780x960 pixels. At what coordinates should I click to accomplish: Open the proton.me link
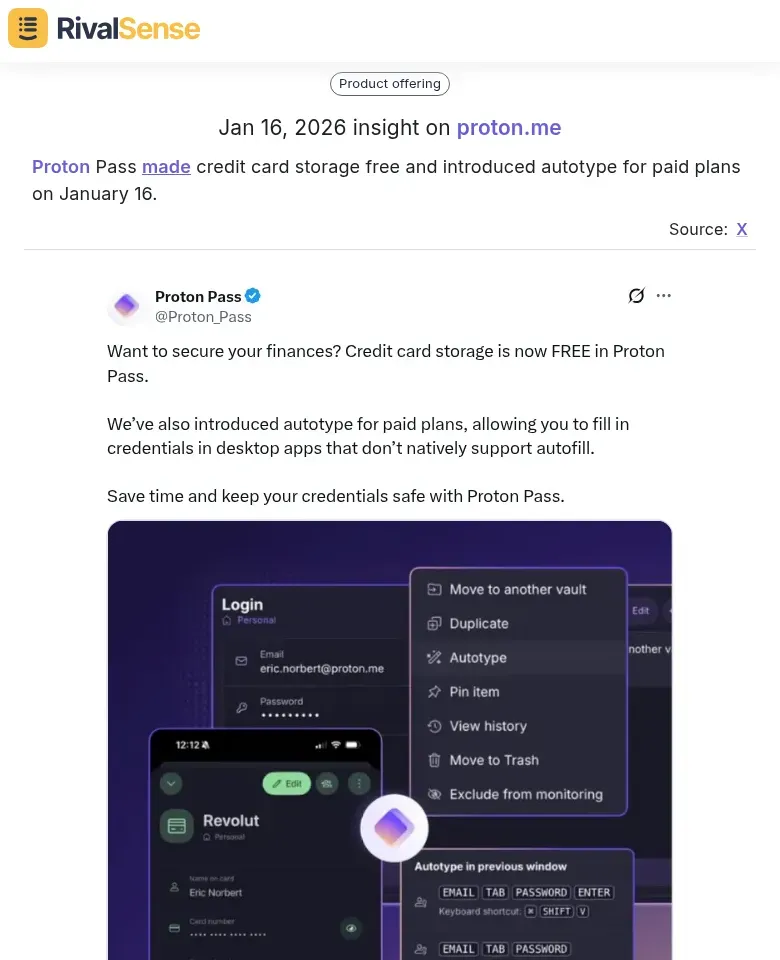[509, 127]
